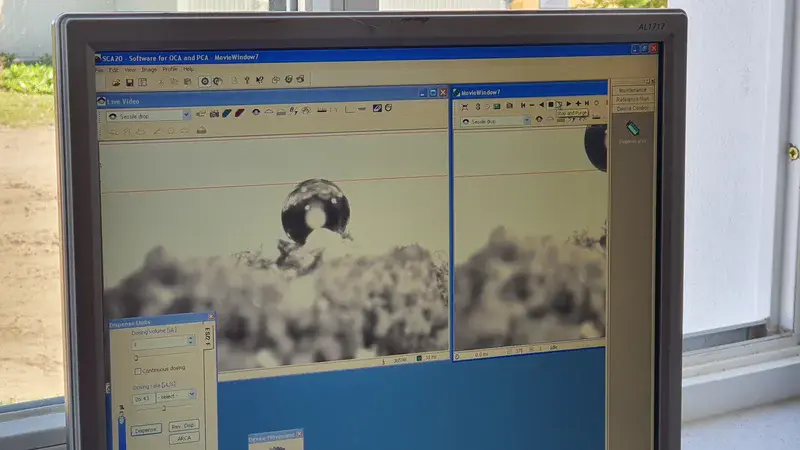Viewport: 800px width, 450px height.
Task: Click the Rev. Disp. button
Action: (x=183, y=426)
